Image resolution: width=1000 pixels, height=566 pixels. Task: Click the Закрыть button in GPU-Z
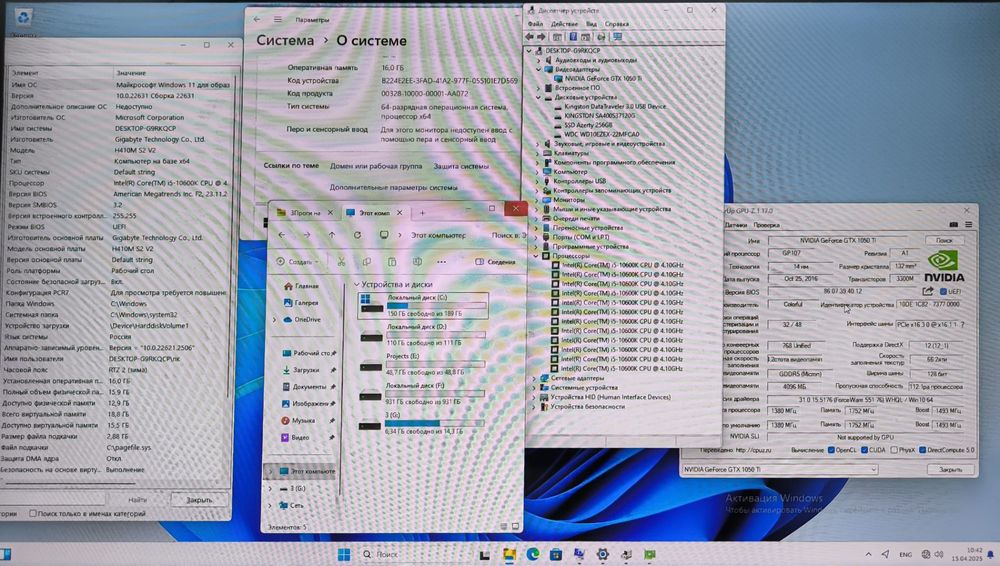point(950,469)
